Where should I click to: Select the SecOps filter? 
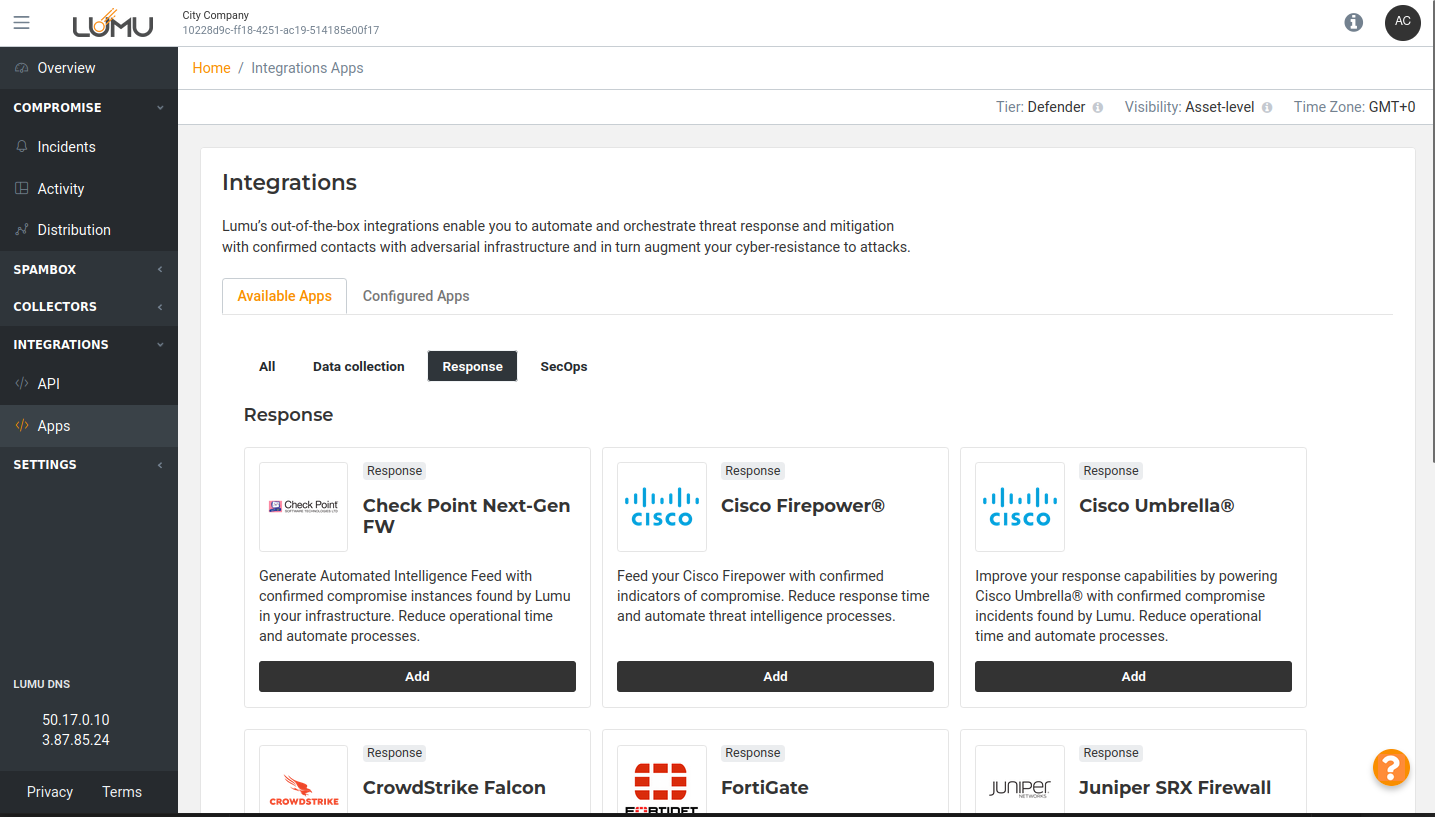[563, 367]
